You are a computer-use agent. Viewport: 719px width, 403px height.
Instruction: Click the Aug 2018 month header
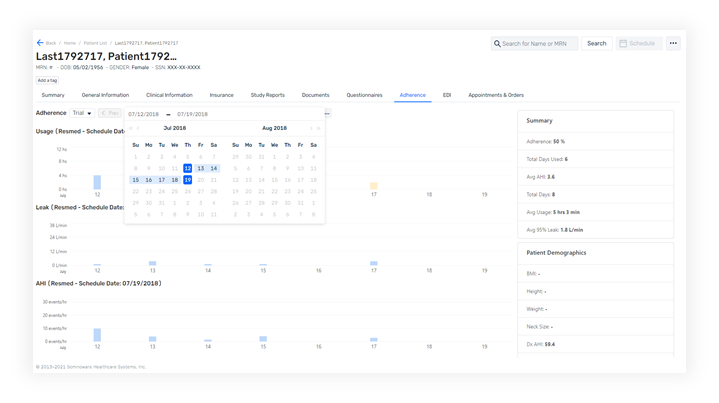click(274, 128)
